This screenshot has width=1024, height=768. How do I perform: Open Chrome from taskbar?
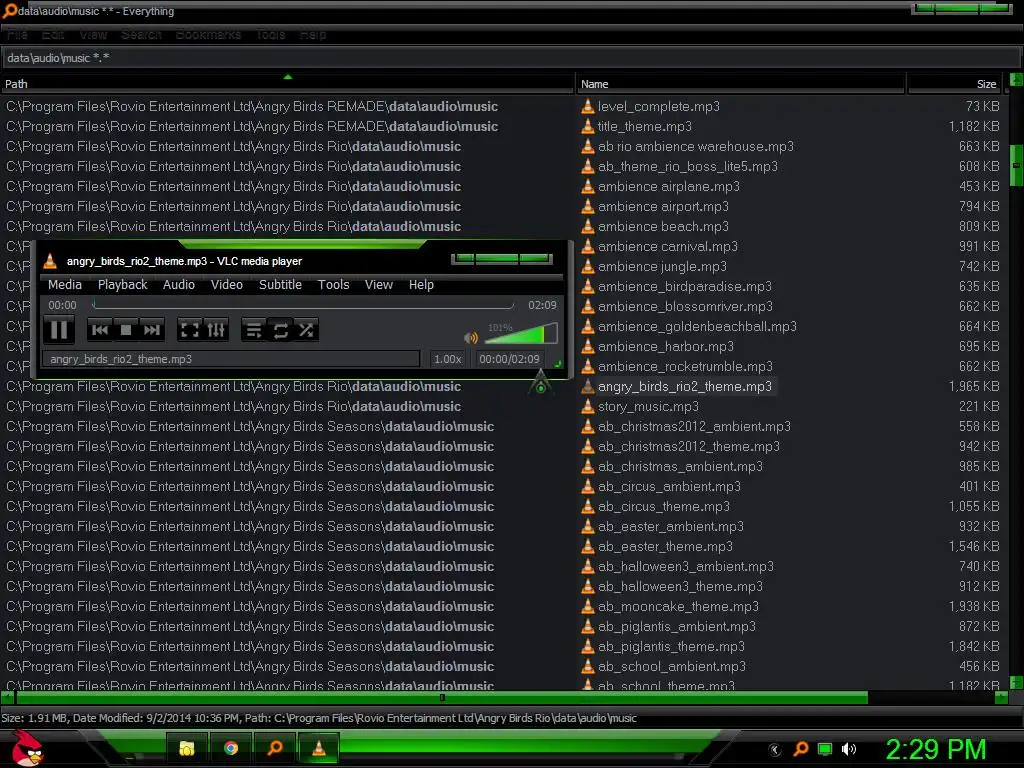[231, 748]
